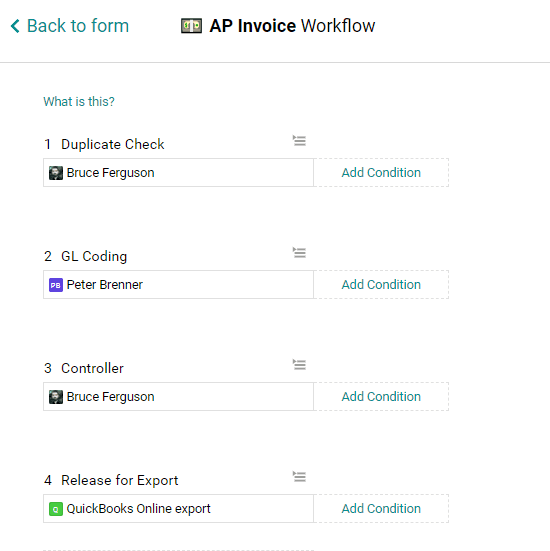550x551 pixels.
Task: Select the QuickBooks Online export field
Action: click(x=178, y=508)
